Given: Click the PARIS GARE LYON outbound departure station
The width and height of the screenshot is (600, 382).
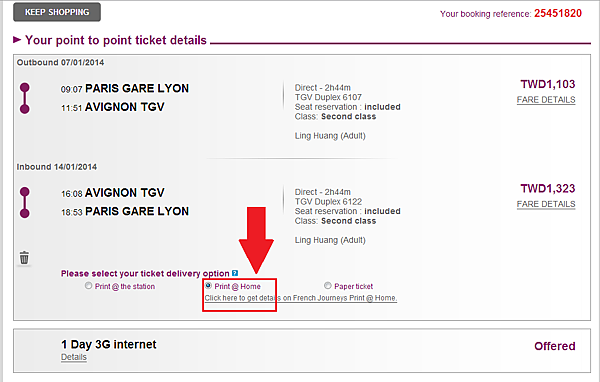Looking at the screenshot, I should click(137, 88).
